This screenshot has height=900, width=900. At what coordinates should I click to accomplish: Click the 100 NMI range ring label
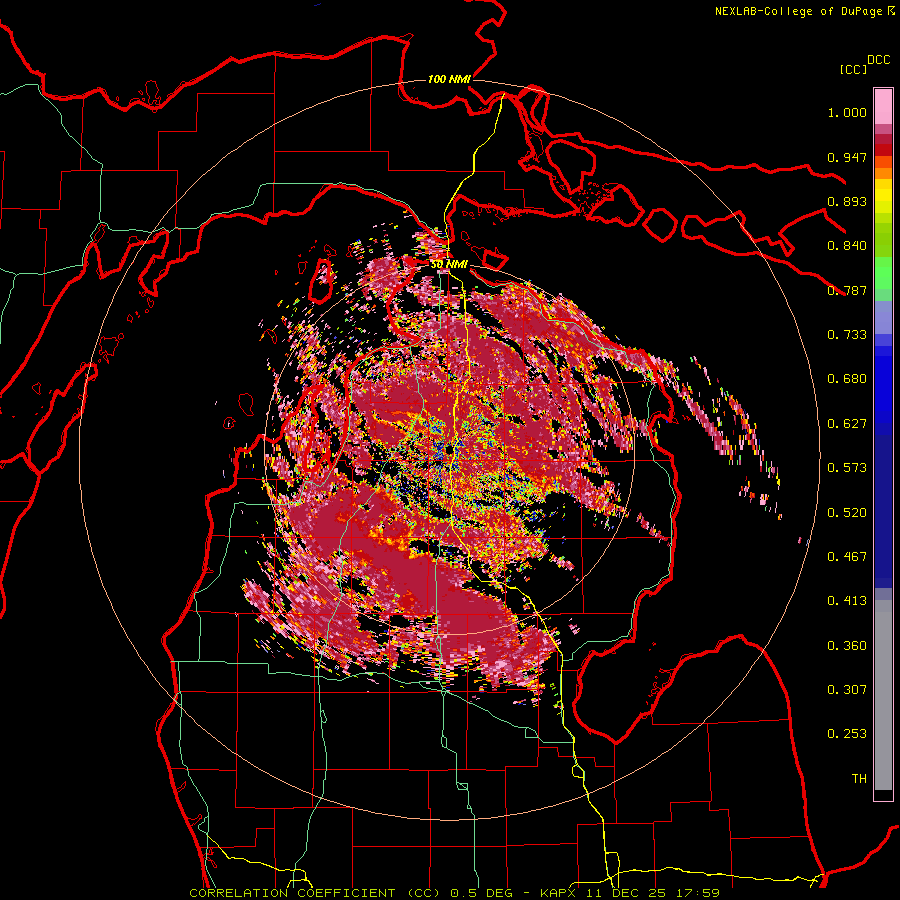click(x=449, y=79)
